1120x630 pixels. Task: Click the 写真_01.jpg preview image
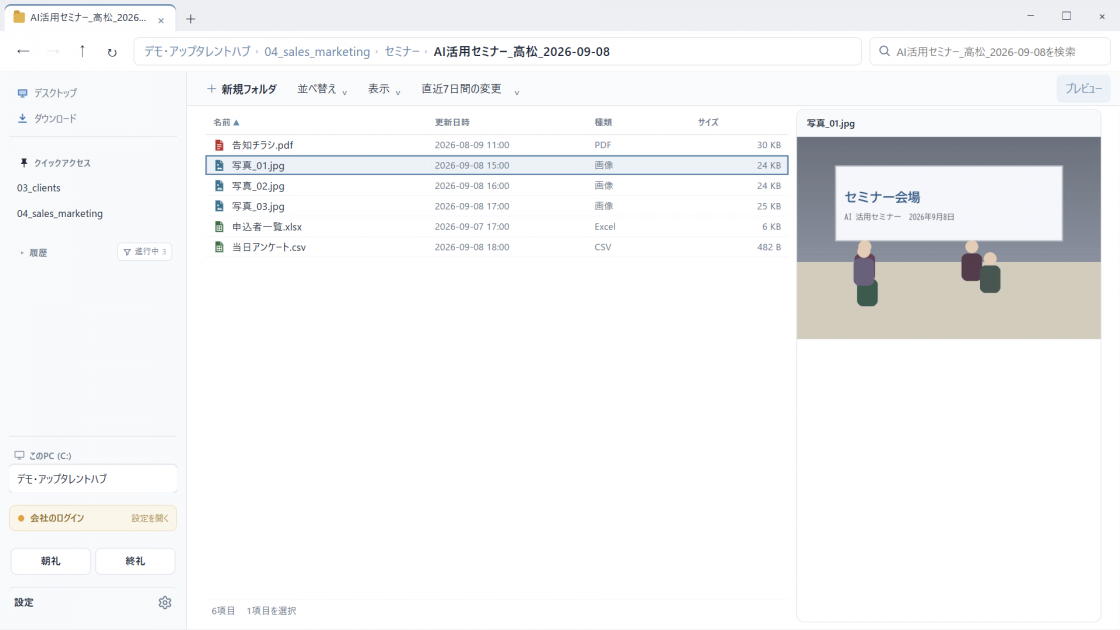click(x=949, y=238)
